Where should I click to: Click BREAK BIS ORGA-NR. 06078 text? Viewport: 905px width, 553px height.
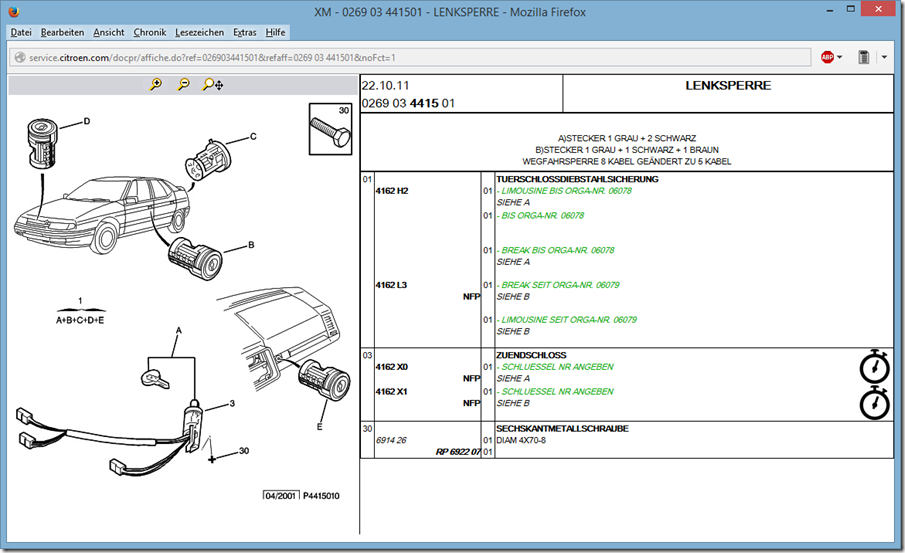tap(558, 250)
